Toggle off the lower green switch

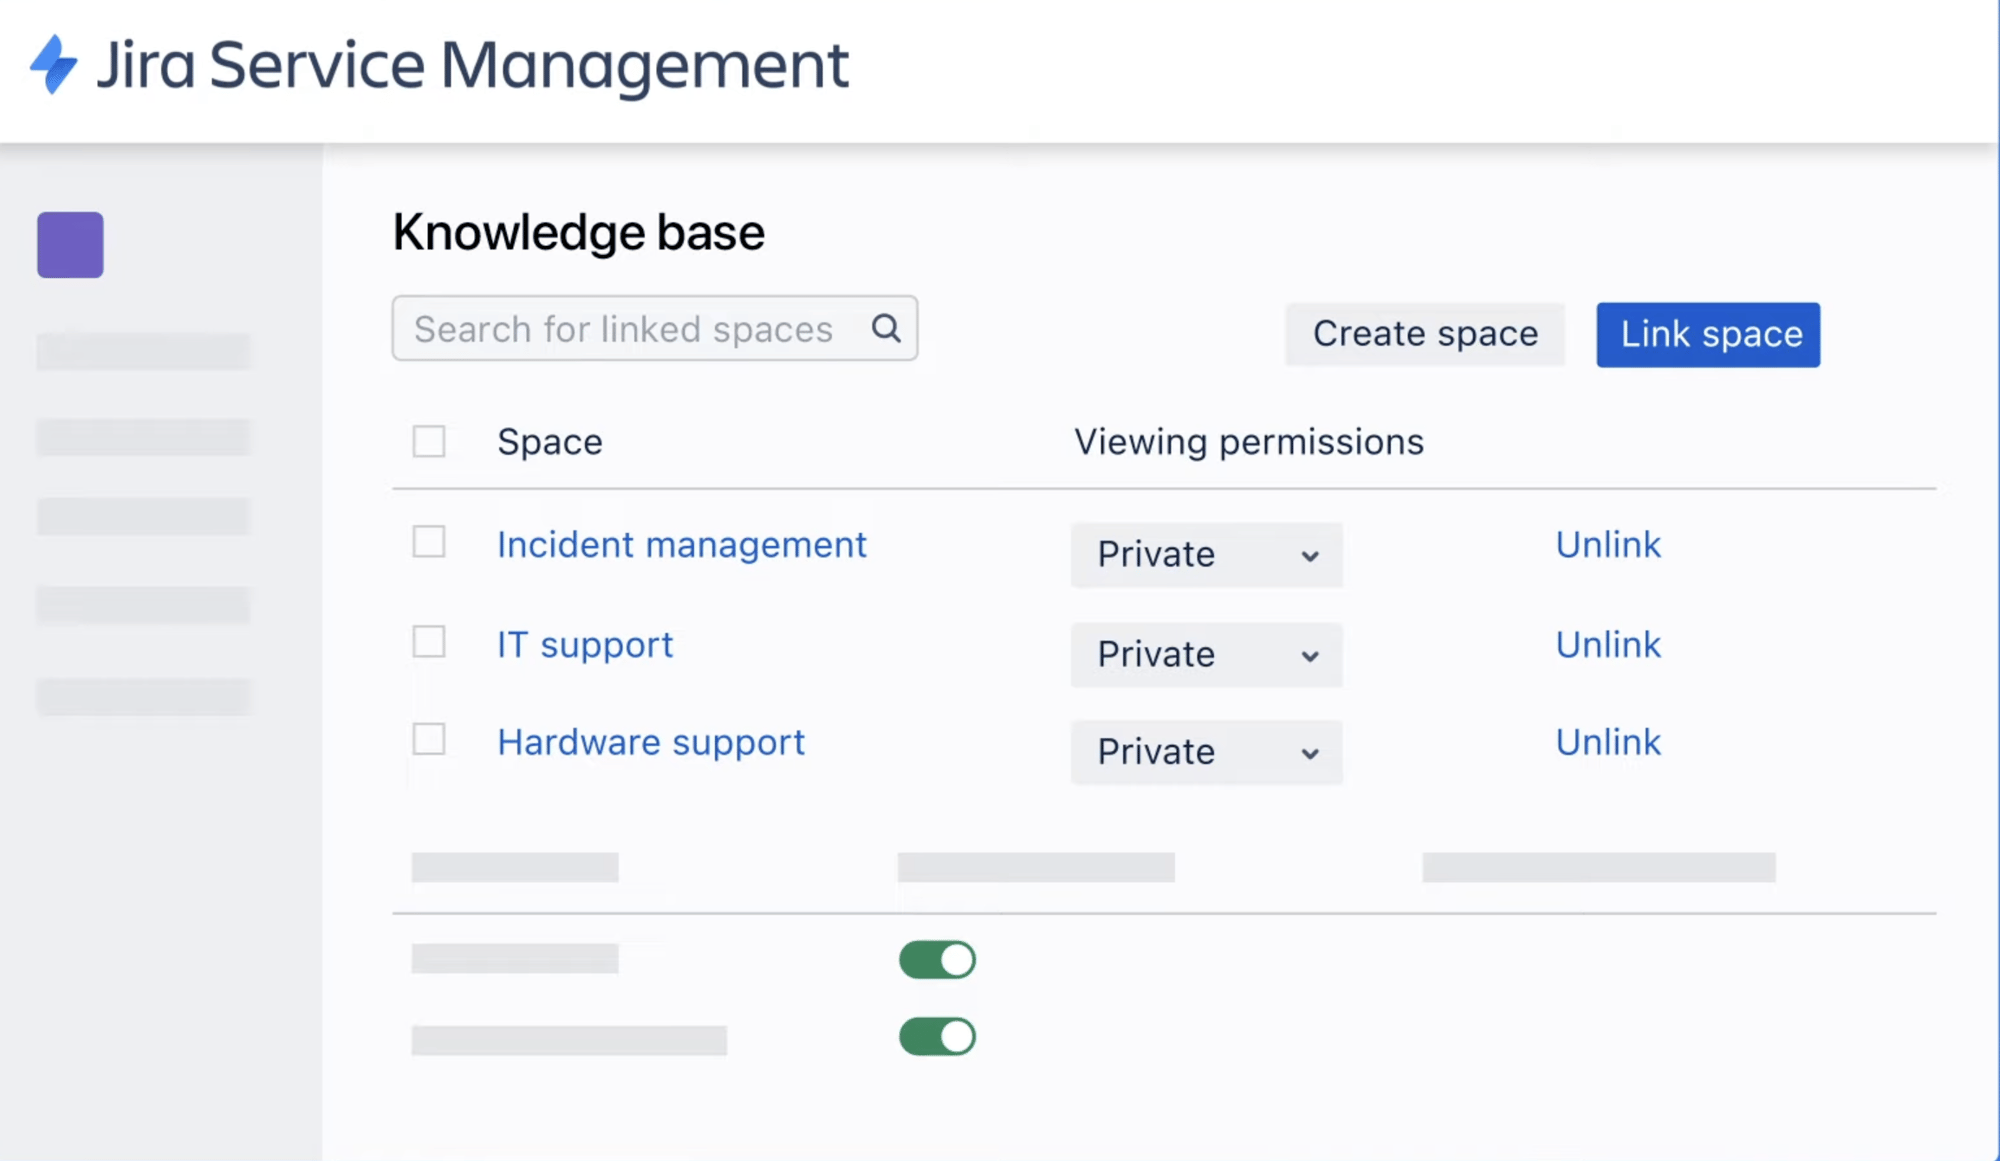(x=937, y=1037)
